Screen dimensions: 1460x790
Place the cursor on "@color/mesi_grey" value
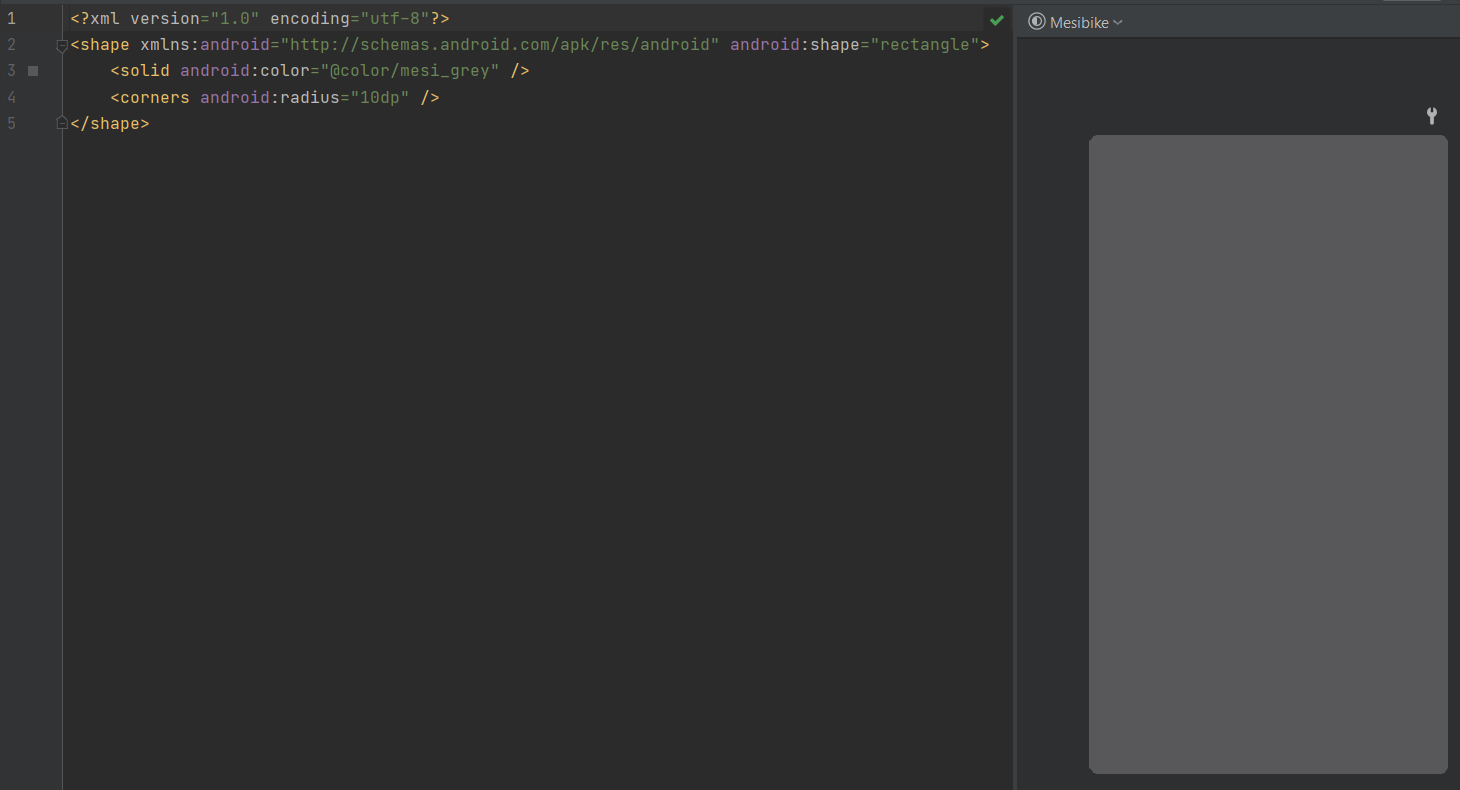tap(410, 71)
